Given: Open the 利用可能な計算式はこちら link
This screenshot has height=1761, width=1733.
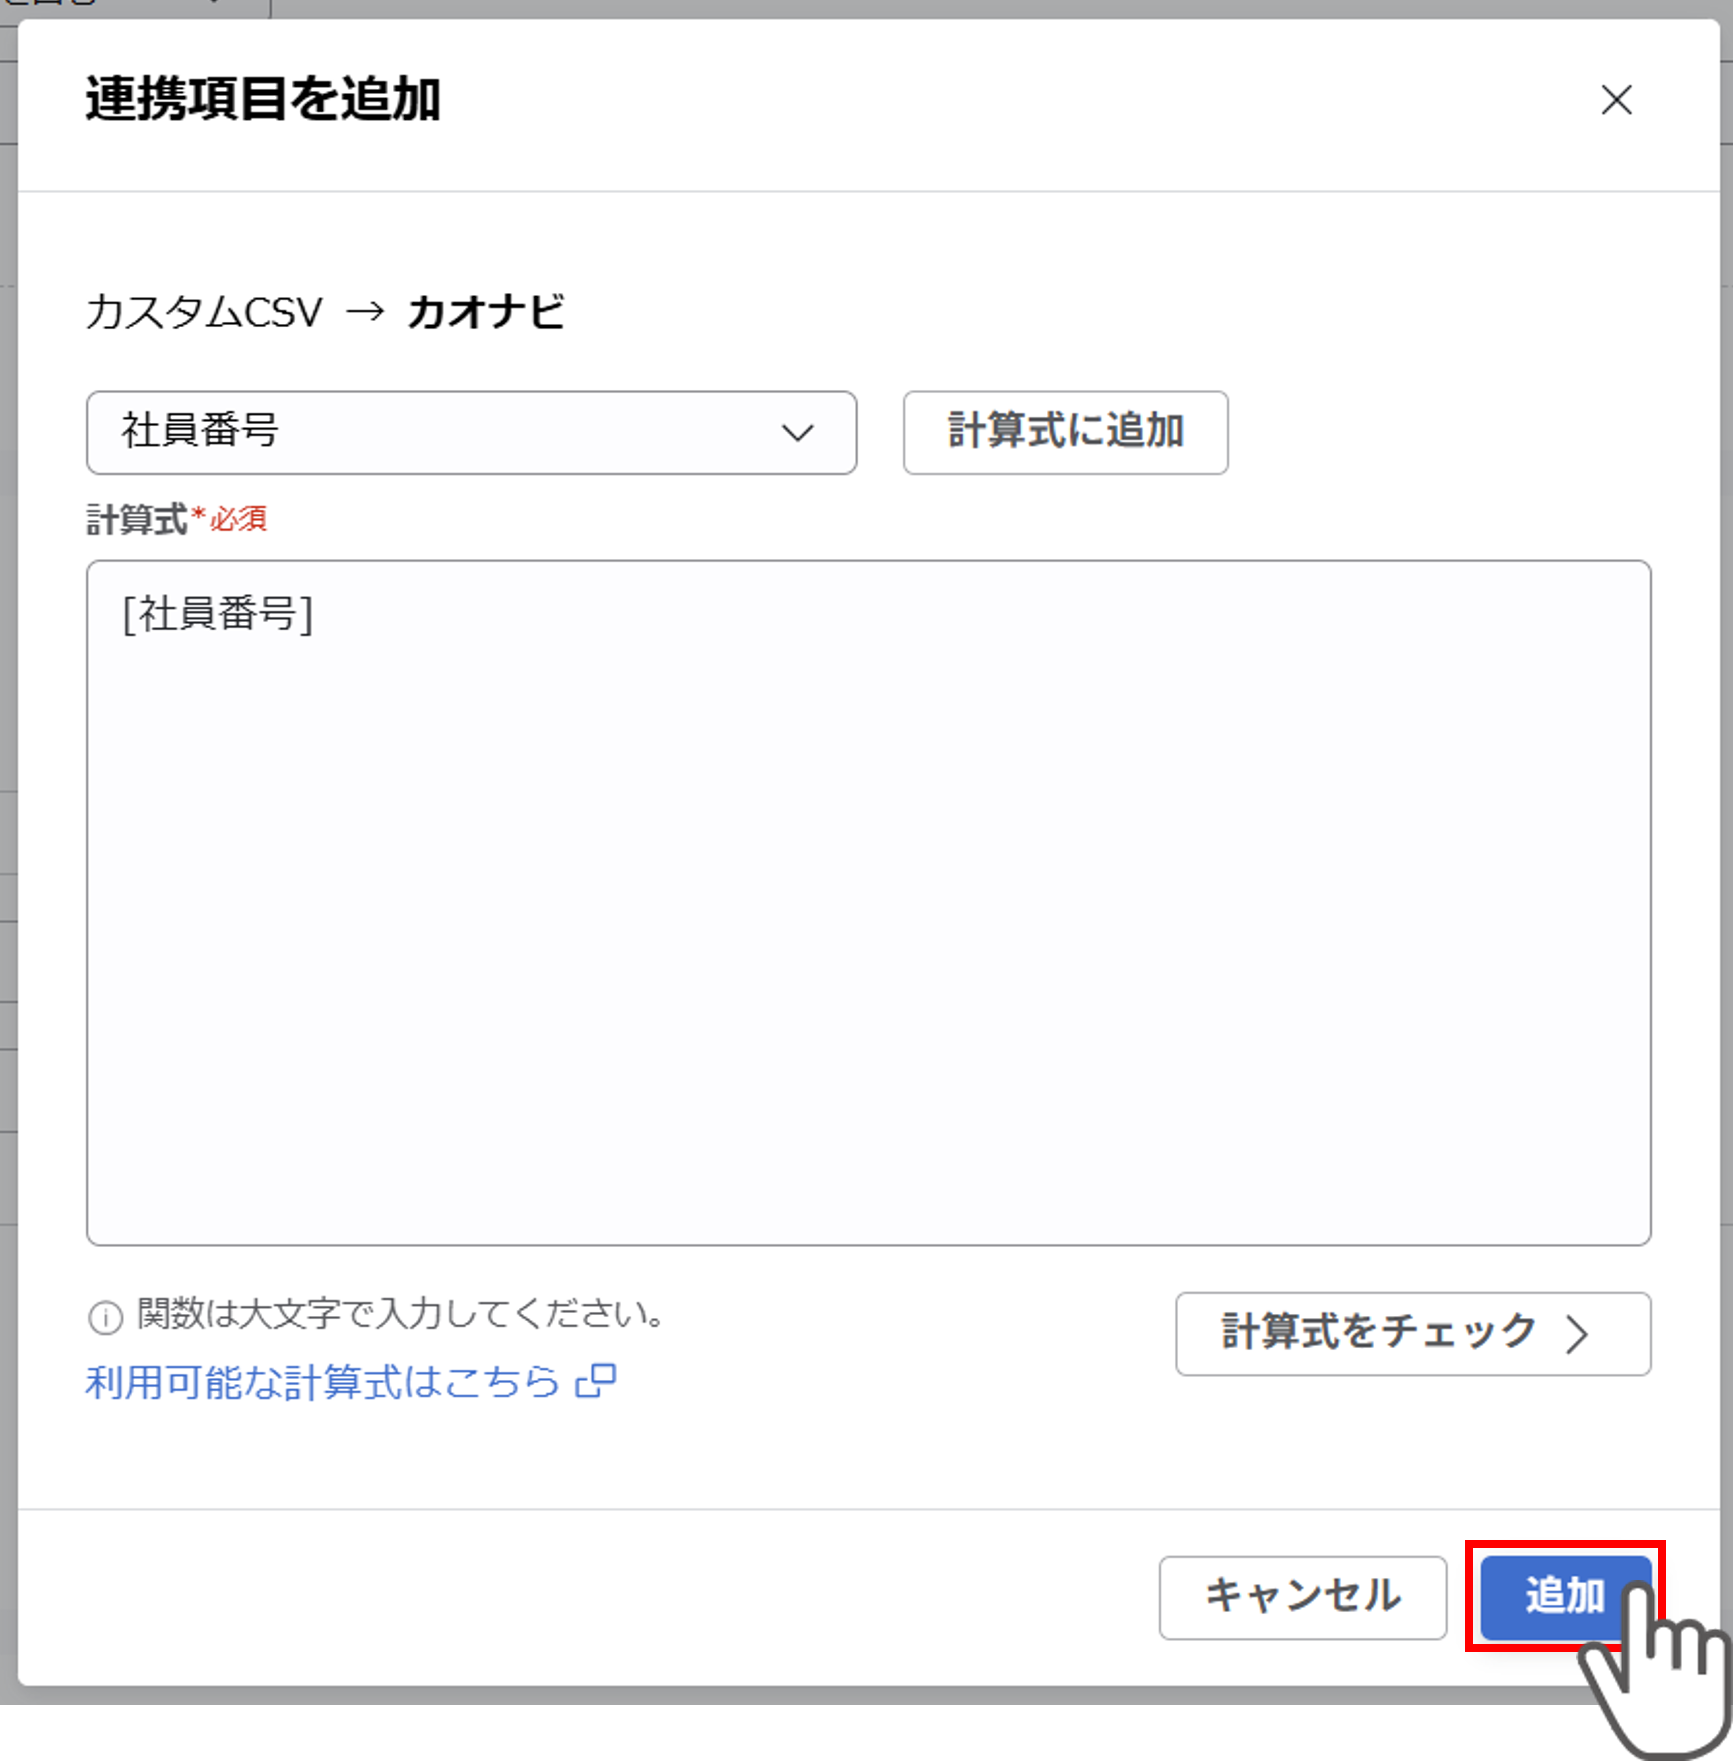Looking at the screenshot, I should 350,1382.
